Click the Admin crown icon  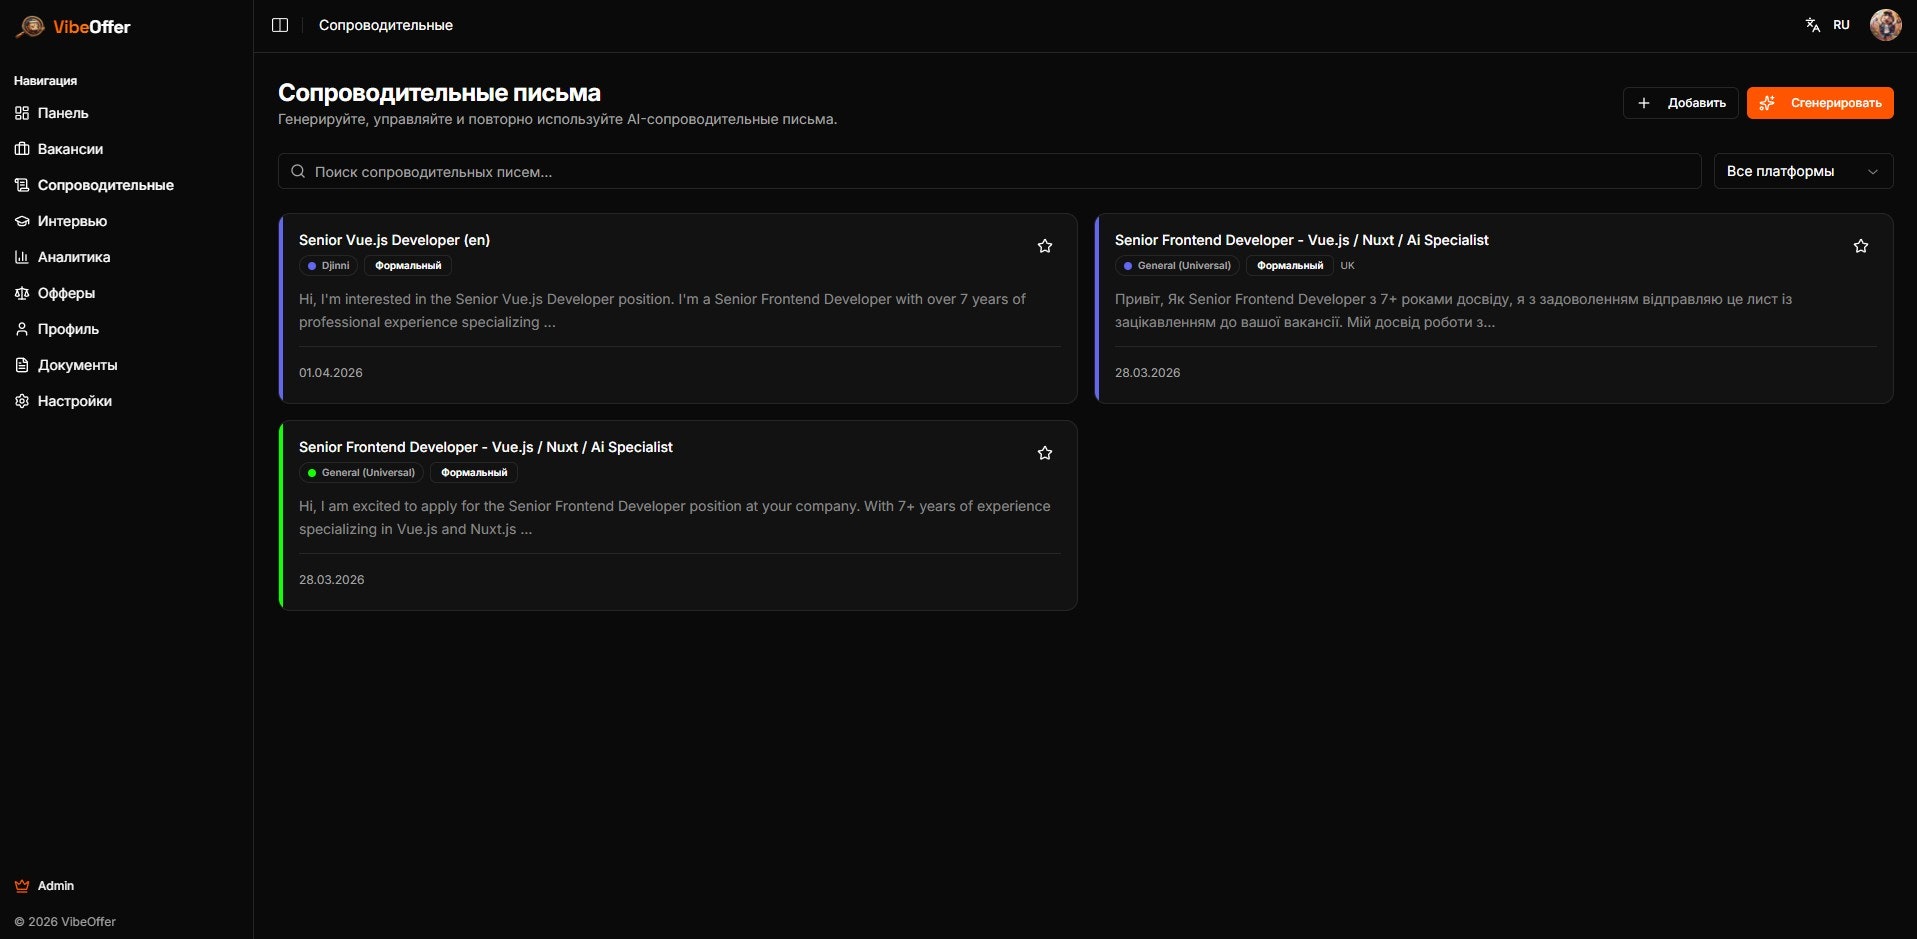point(22,886)
